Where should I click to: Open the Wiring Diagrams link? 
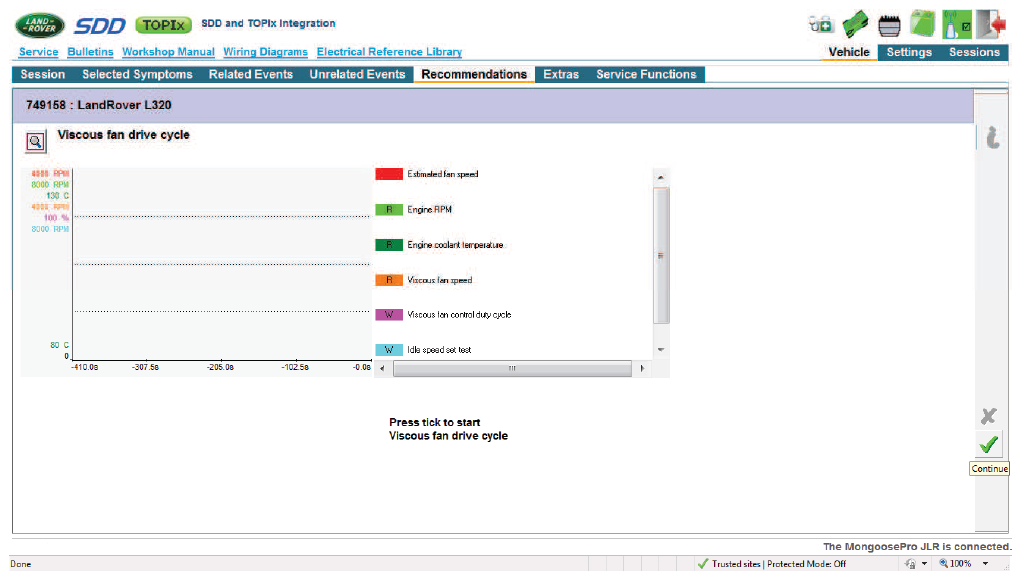[265, 52]
